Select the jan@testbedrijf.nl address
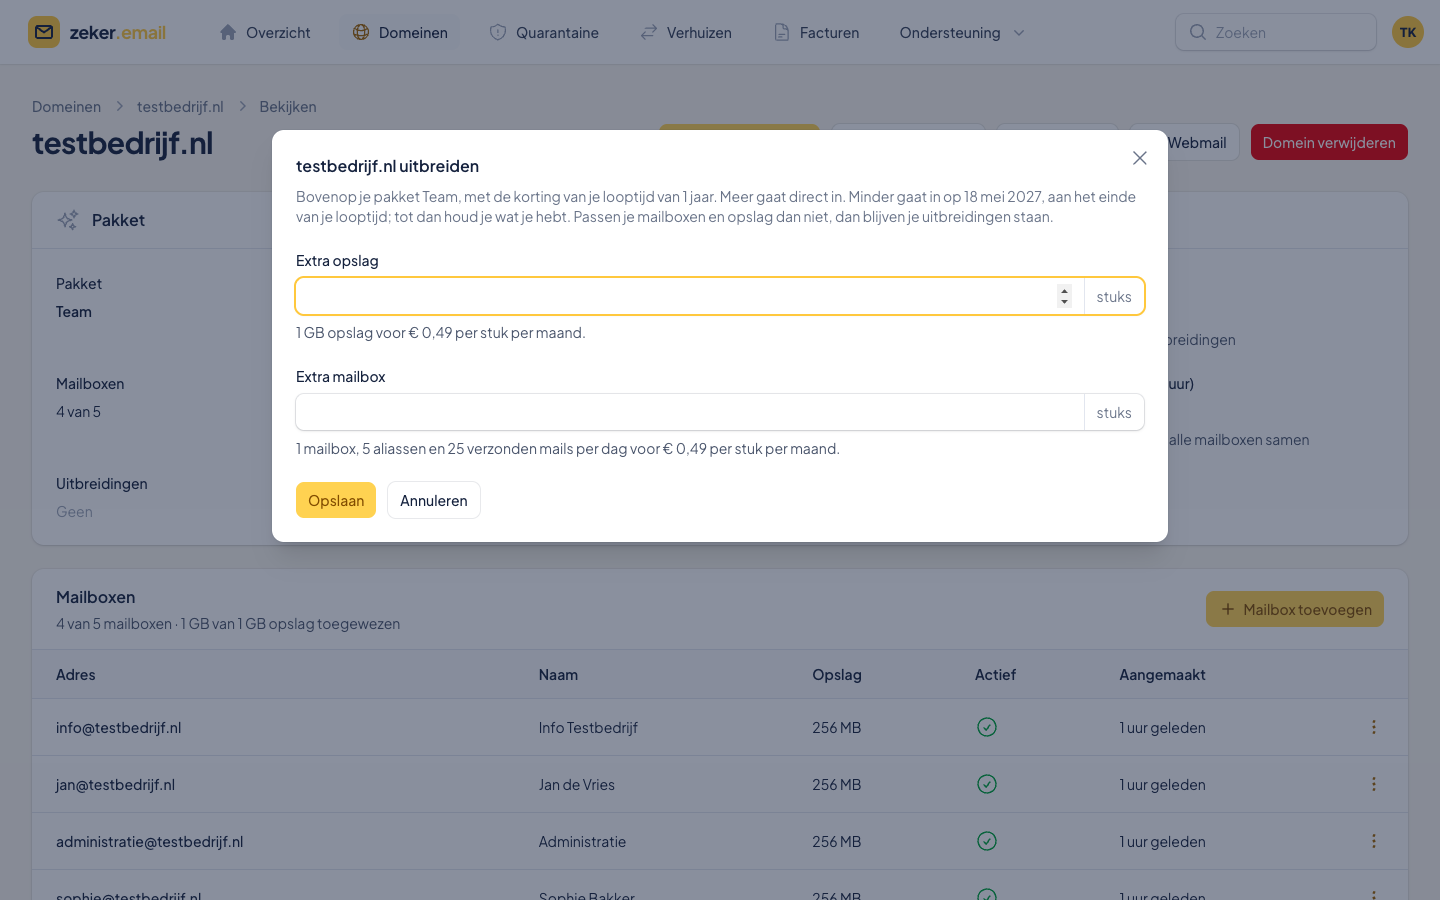Image resolution: width=1440 pixels, height=900 pixels. [116, 785]
